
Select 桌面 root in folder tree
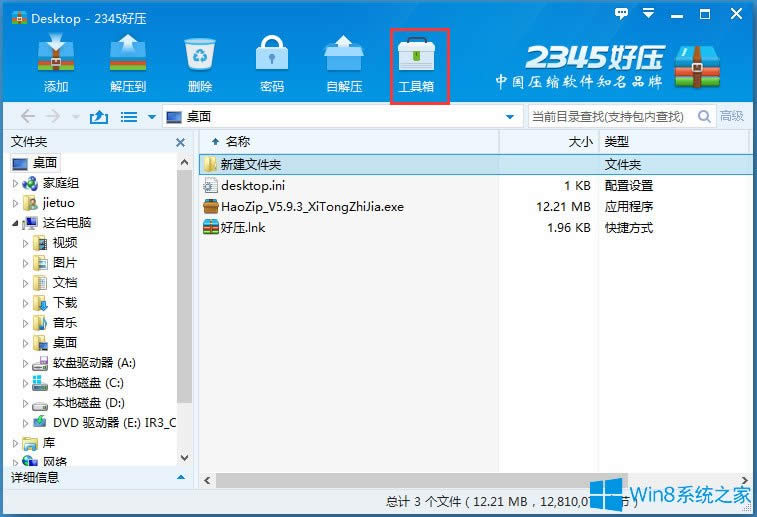[x=36, y=163]
